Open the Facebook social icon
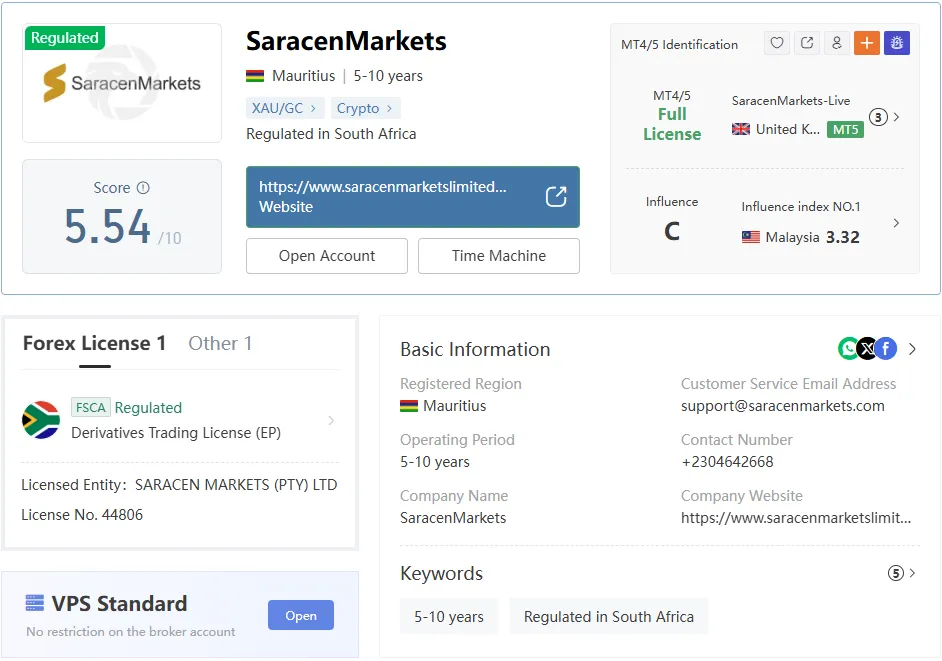 (x=886, y=349)
